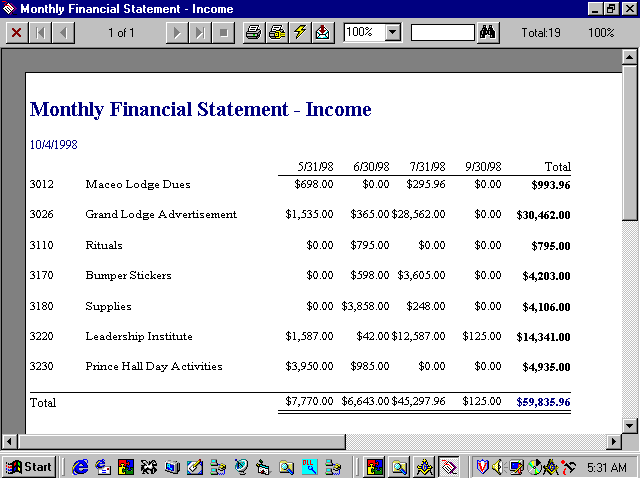Click the search text input field

442,32
